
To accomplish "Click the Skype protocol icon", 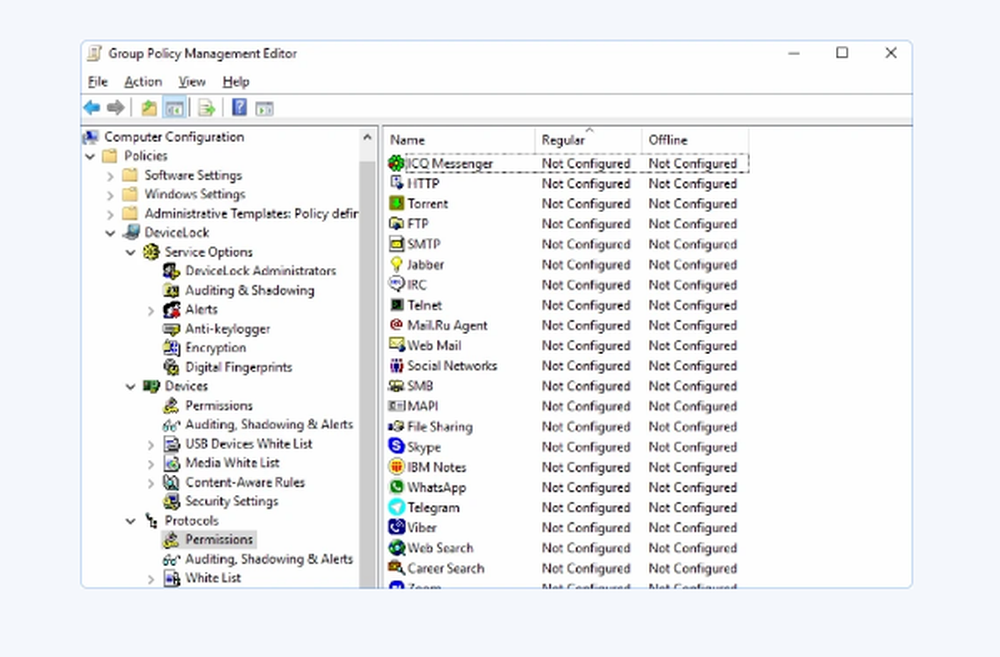I will tap(397, 447).
